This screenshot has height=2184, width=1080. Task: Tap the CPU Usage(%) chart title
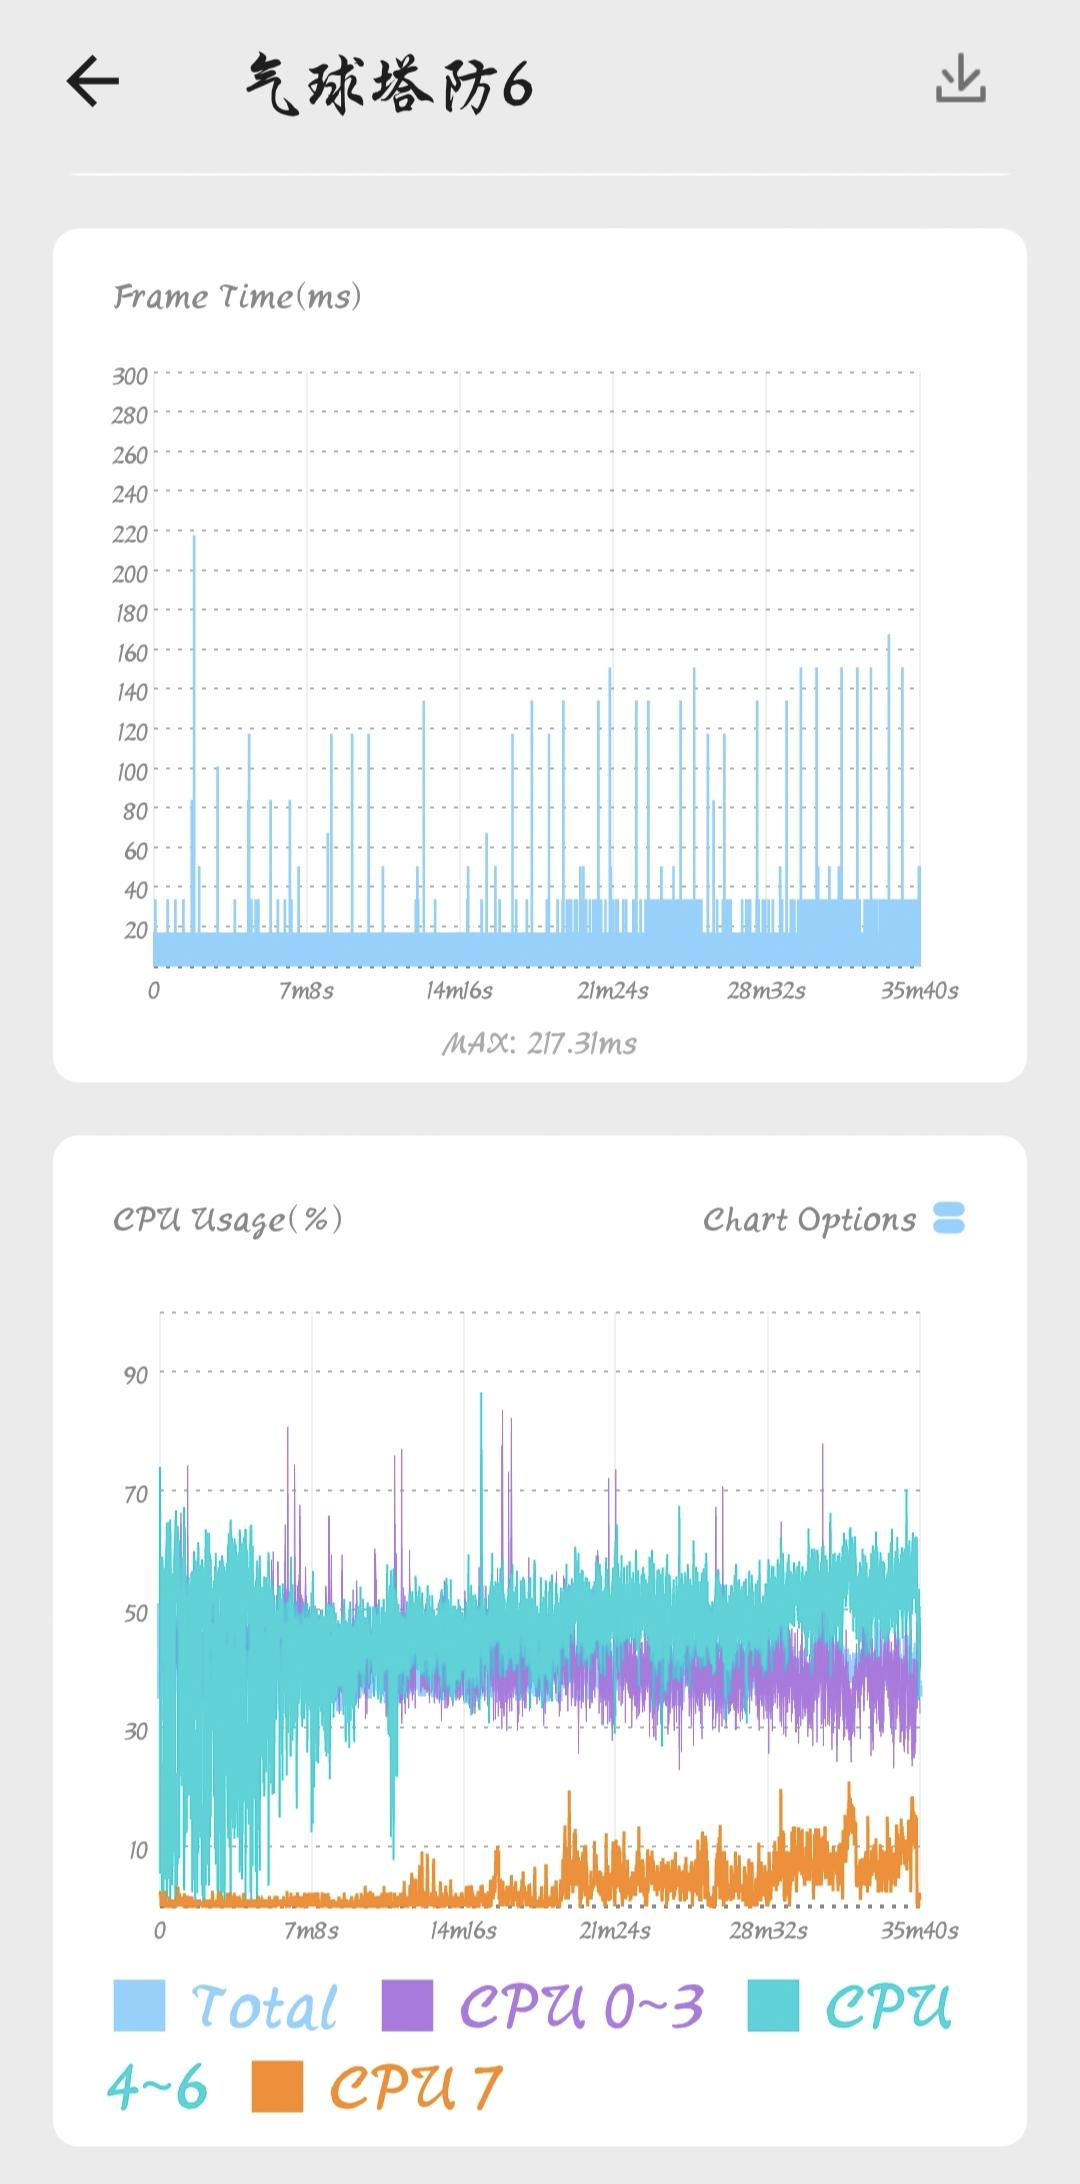click(227, 1219)
